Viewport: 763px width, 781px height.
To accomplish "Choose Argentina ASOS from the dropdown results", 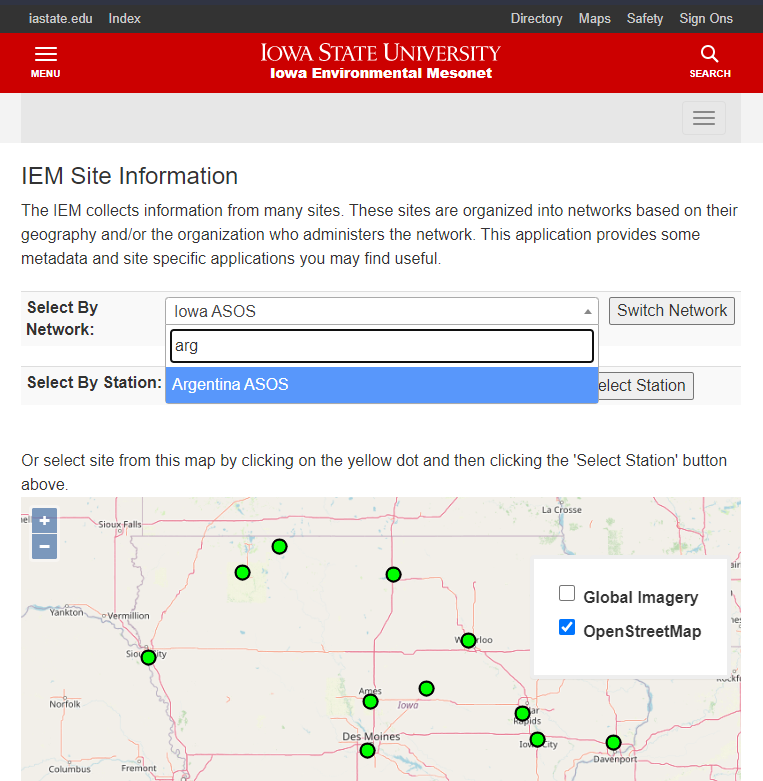I will [382, 385].
